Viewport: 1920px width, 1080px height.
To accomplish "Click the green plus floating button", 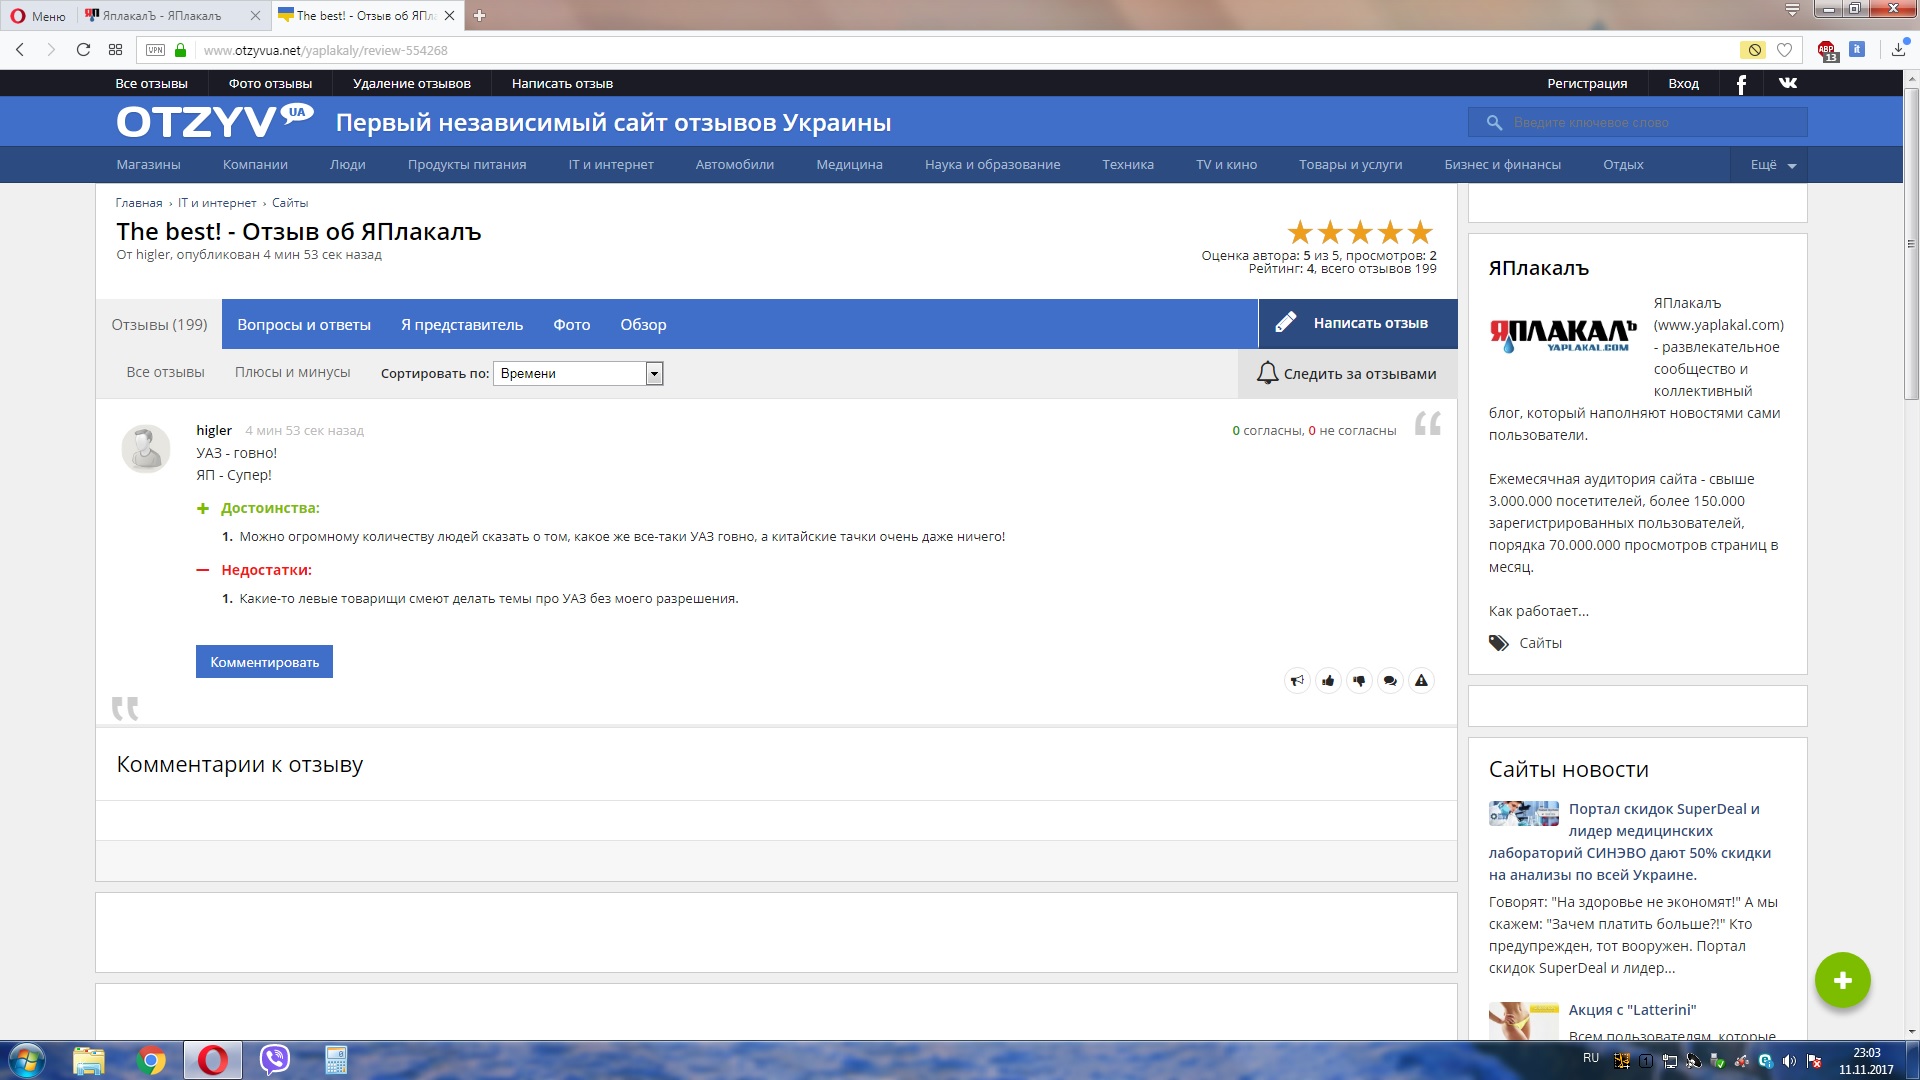I will click(x=1843, y=980).
